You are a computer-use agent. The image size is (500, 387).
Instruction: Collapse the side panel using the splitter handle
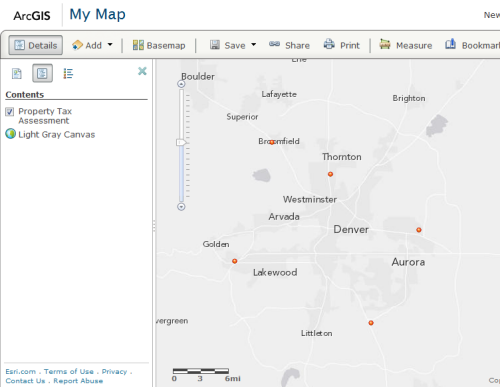tap(154, 226)
